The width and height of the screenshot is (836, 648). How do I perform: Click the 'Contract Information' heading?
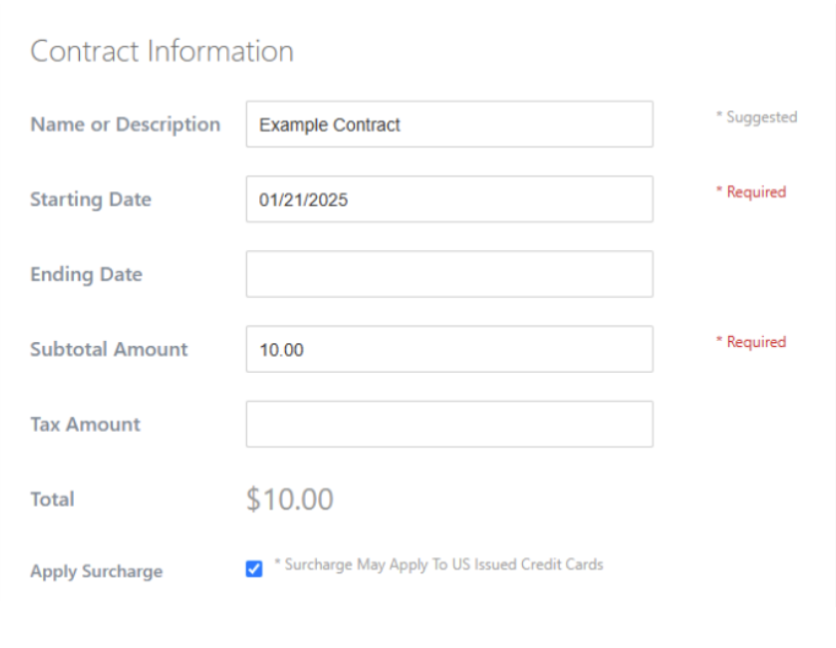tap(162, 51)
